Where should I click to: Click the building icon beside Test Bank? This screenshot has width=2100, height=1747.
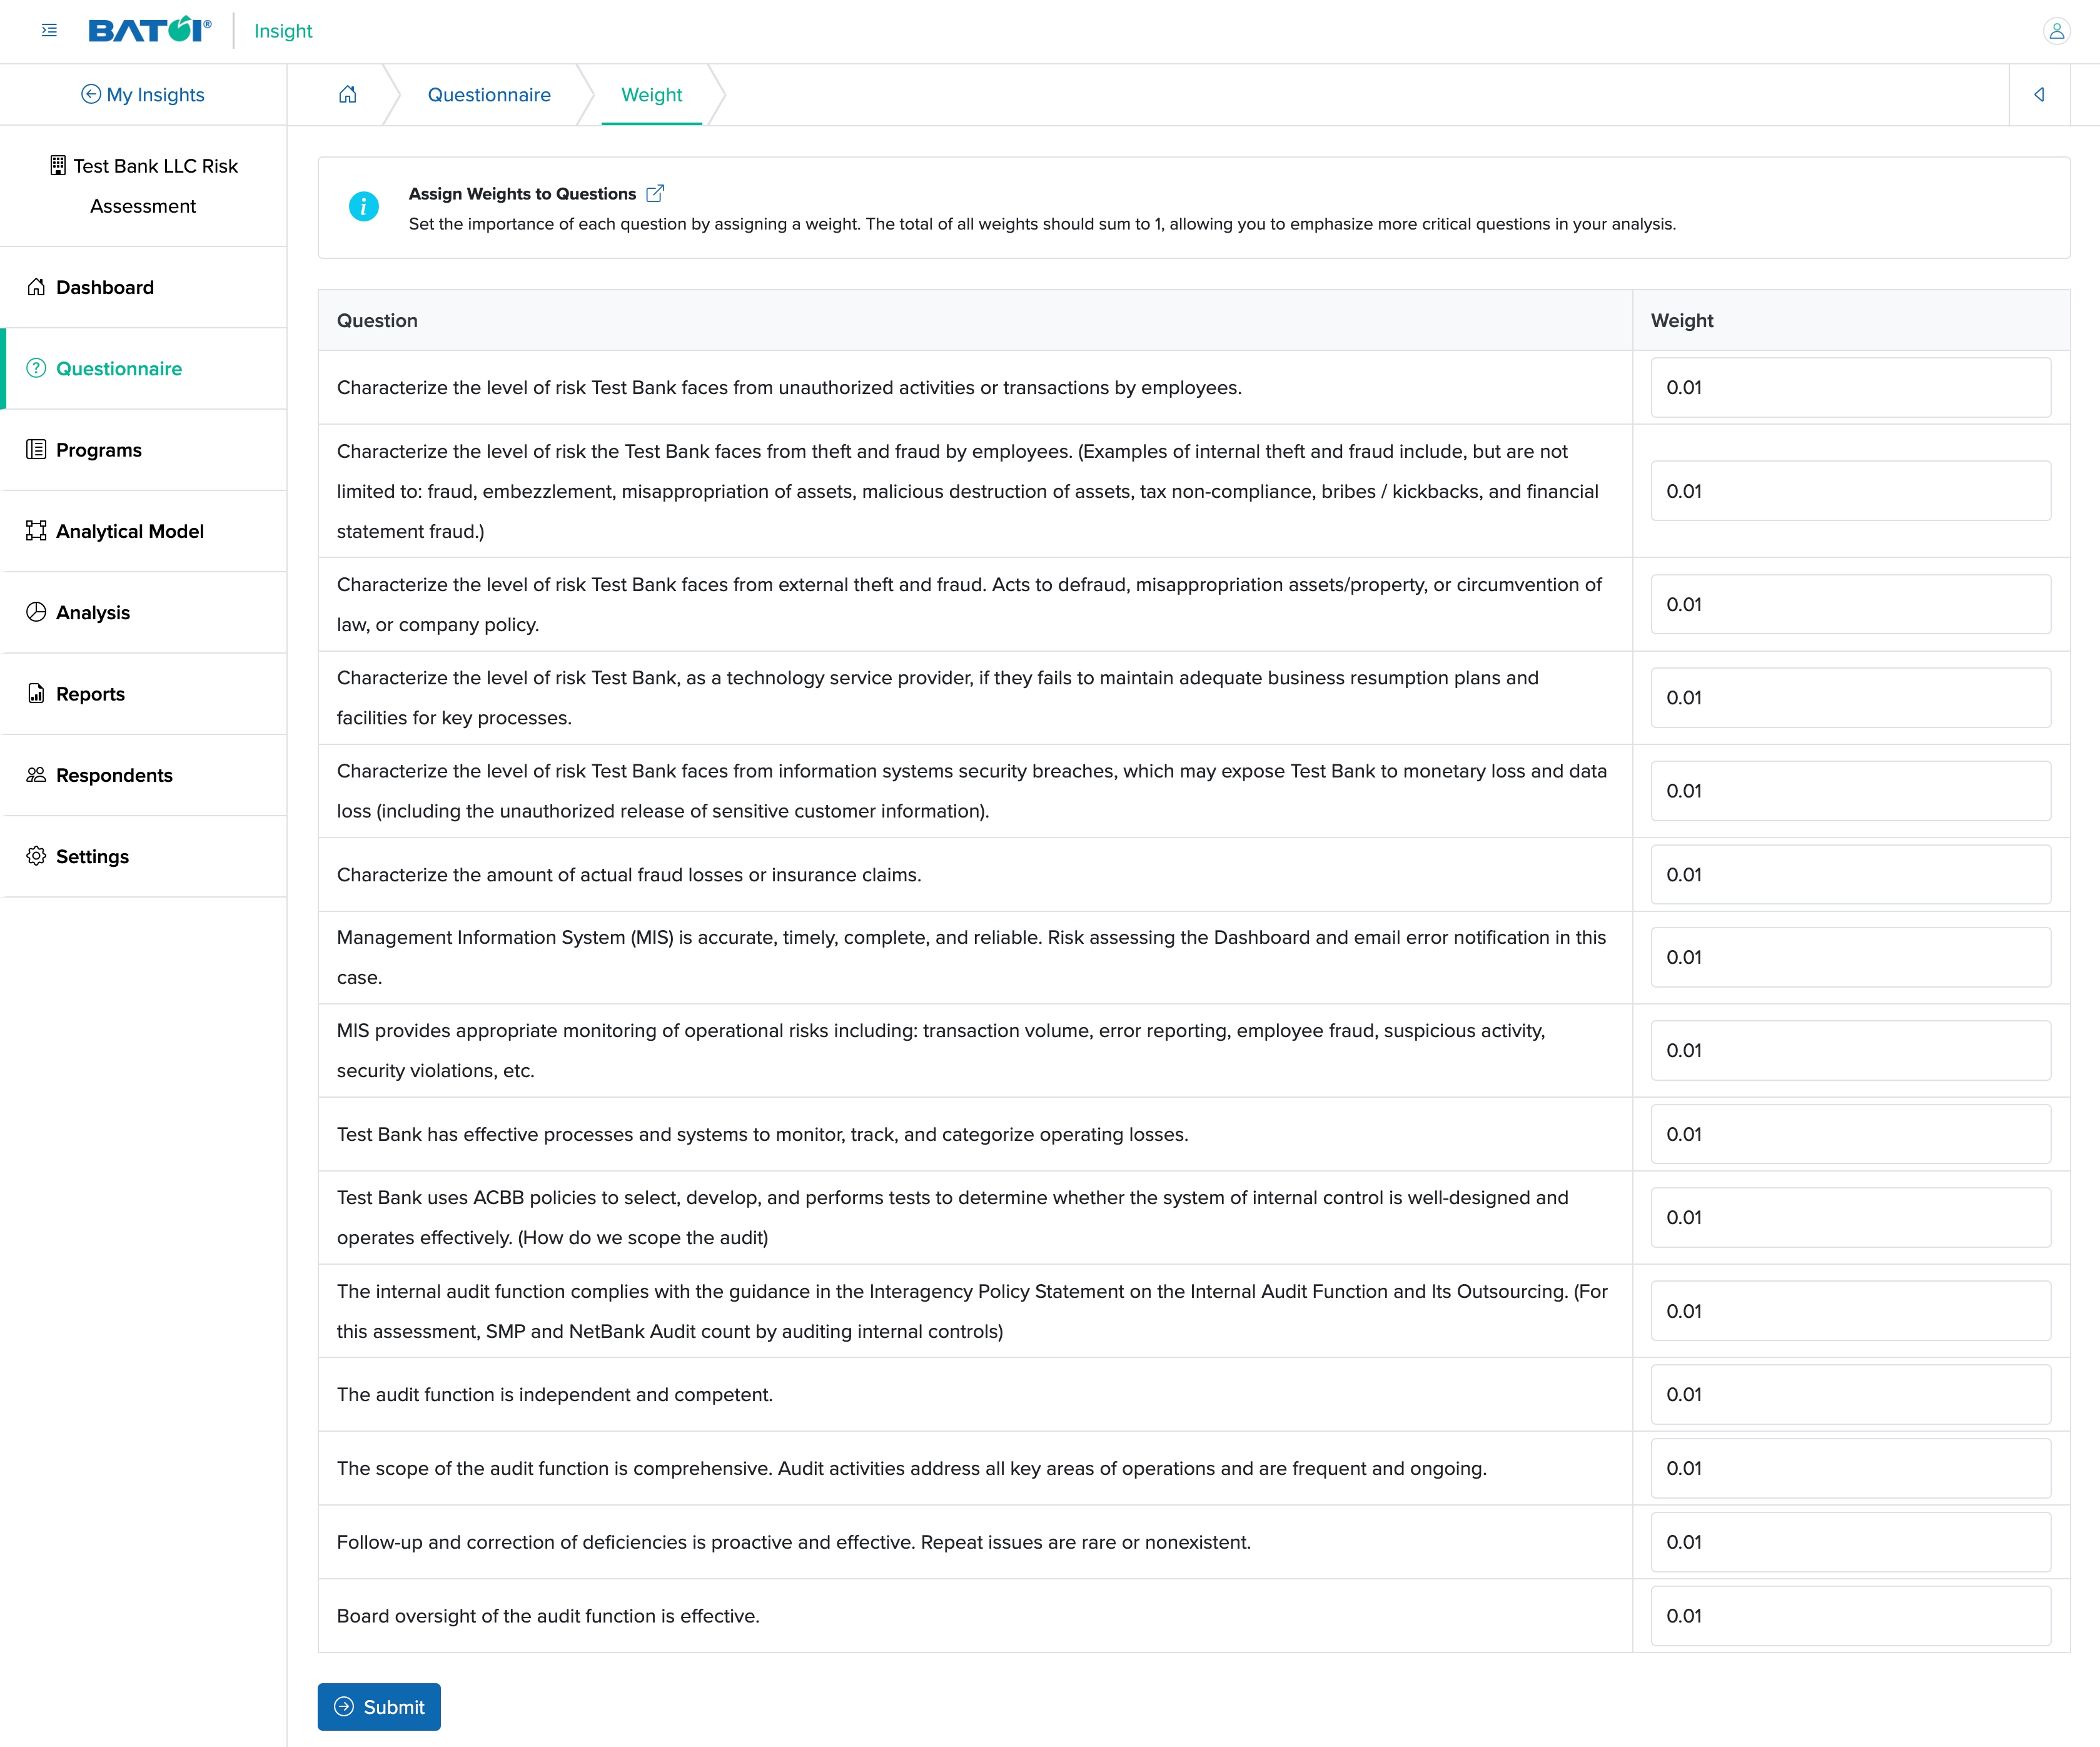click(x=58, y=165)
